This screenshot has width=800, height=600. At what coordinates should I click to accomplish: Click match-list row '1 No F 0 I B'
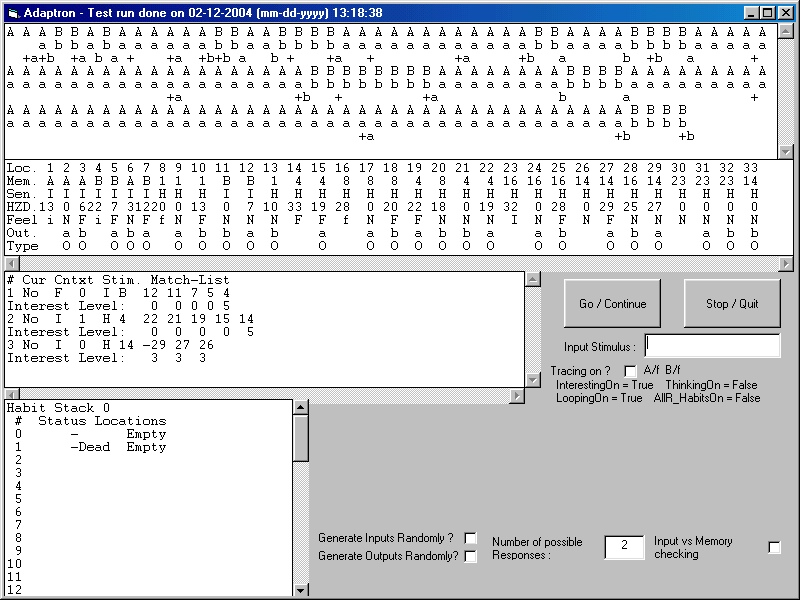tap(118, 293)
